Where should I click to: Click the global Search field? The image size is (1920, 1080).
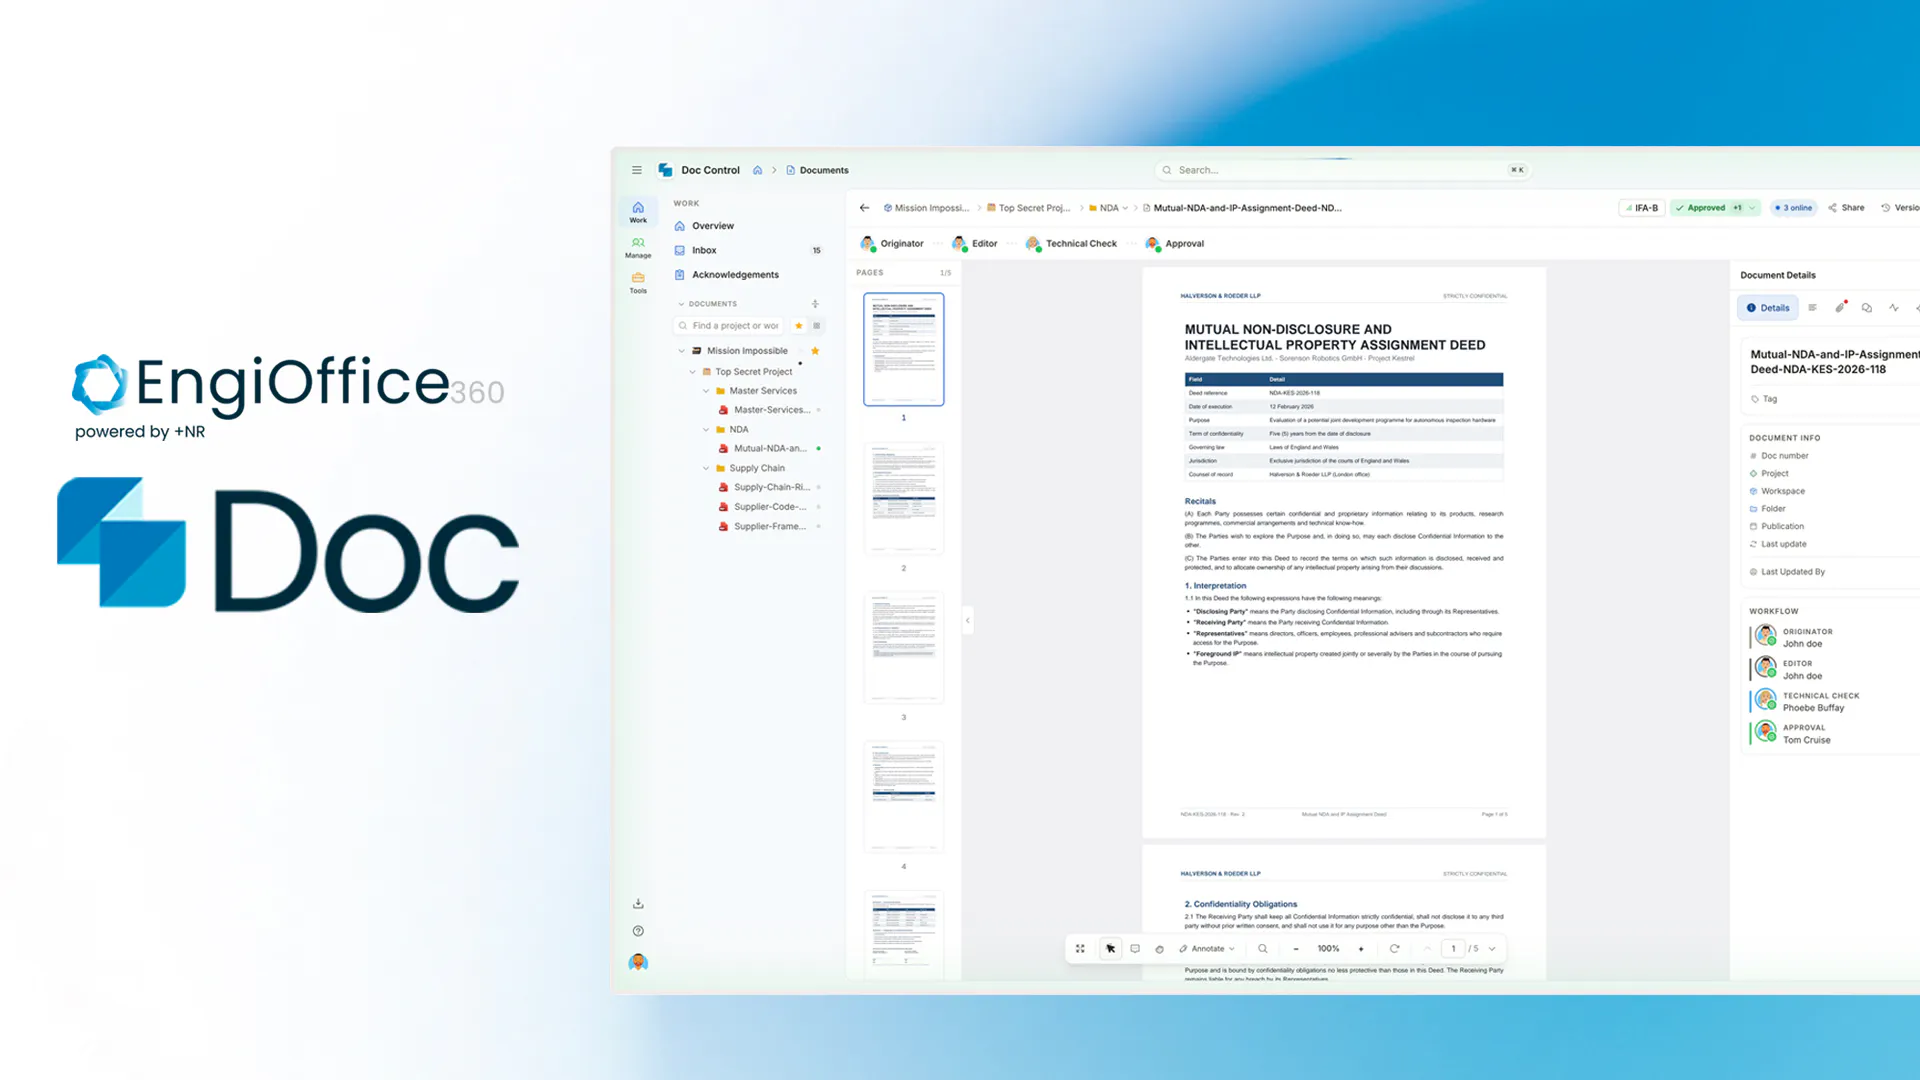[1342, 170]
